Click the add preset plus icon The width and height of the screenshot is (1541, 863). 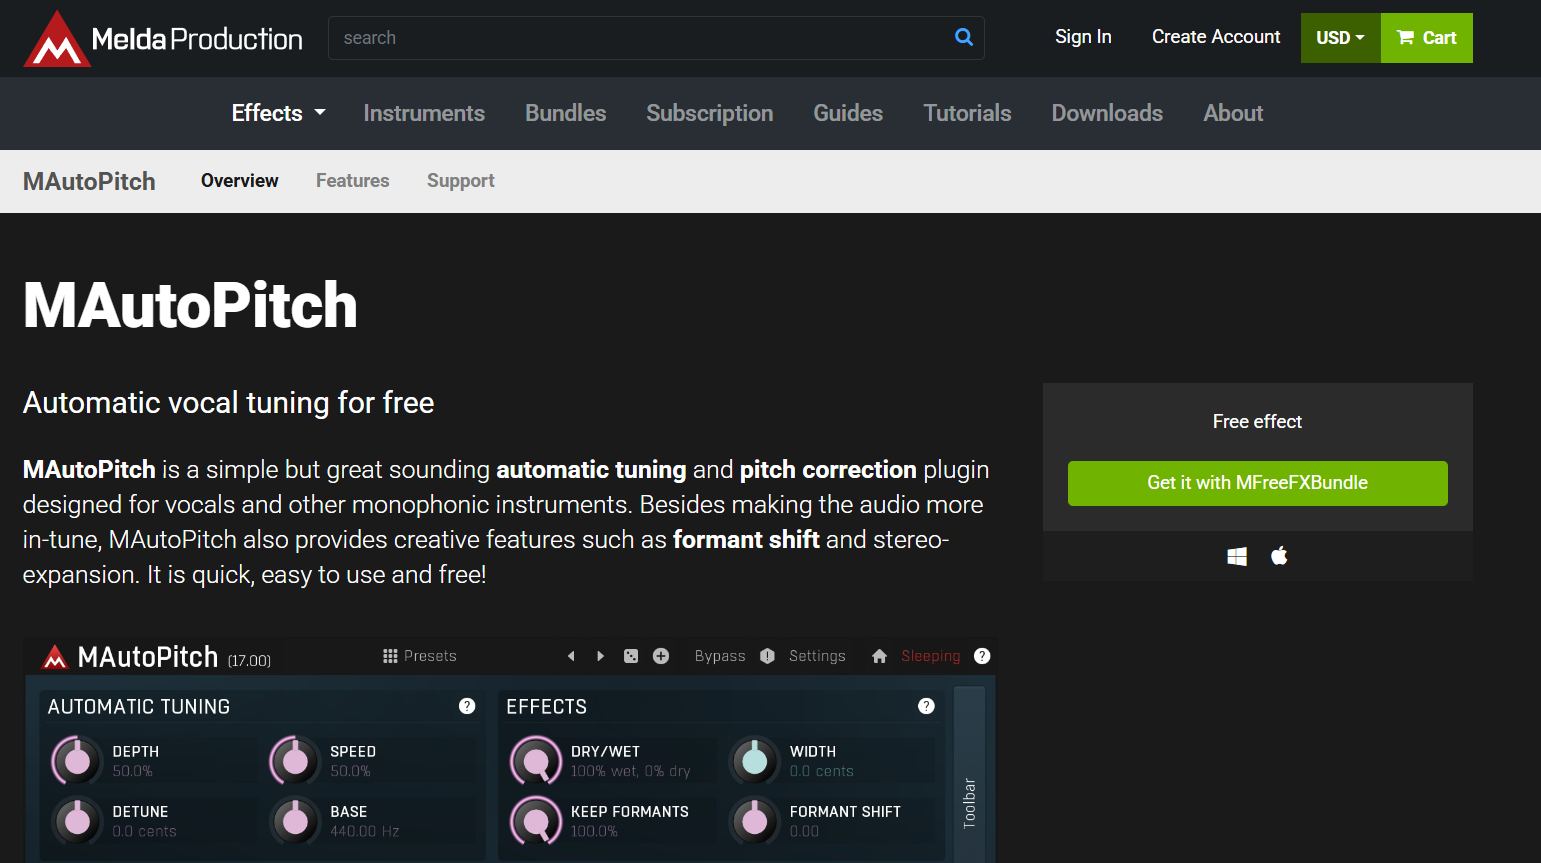click(661, 656)
